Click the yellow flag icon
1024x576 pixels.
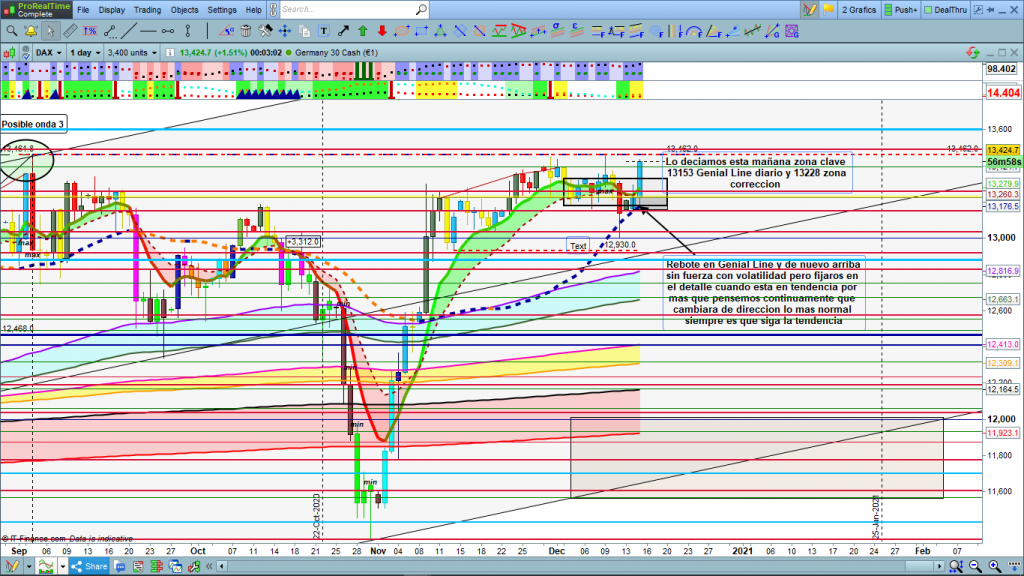click(x=829, y=9)
